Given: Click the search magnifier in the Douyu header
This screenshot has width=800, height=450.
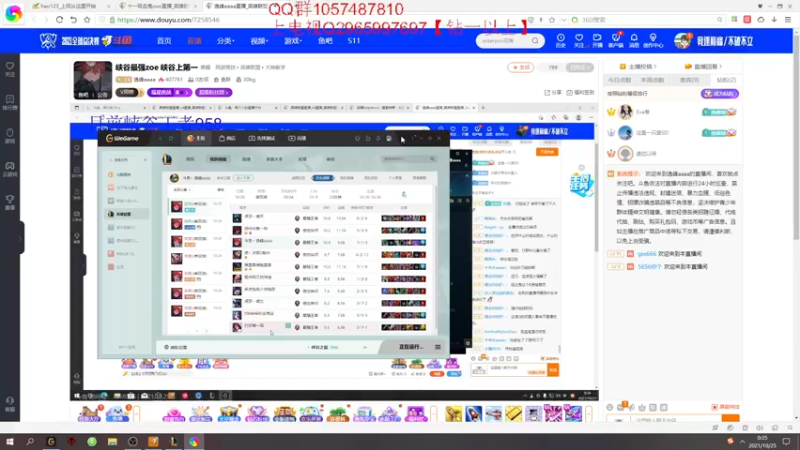Looking at the screenshot, I should pyautogui.click(x=535, y=41).
